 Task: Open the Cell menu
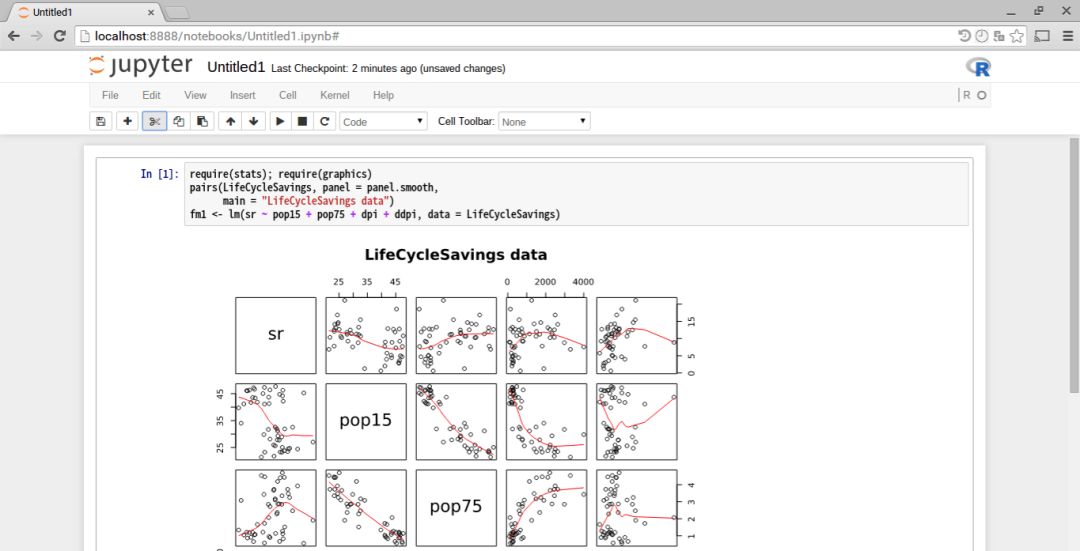click(288, 95)
